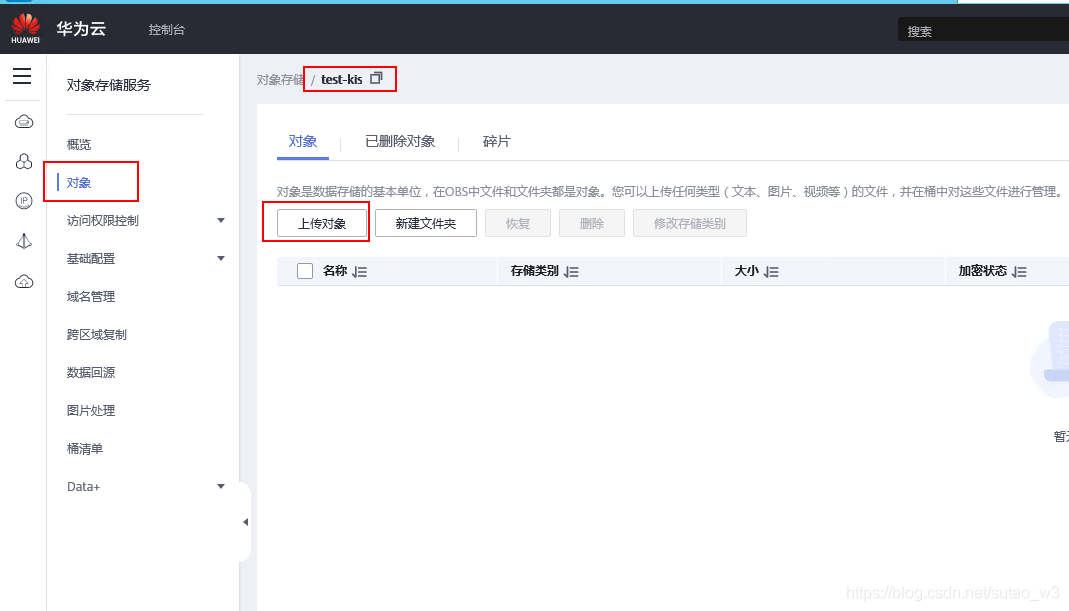This screenshot has height=611, width=1069.
Task: Open the cloud upload sidebar icon
Action: [x=24, y=282]
